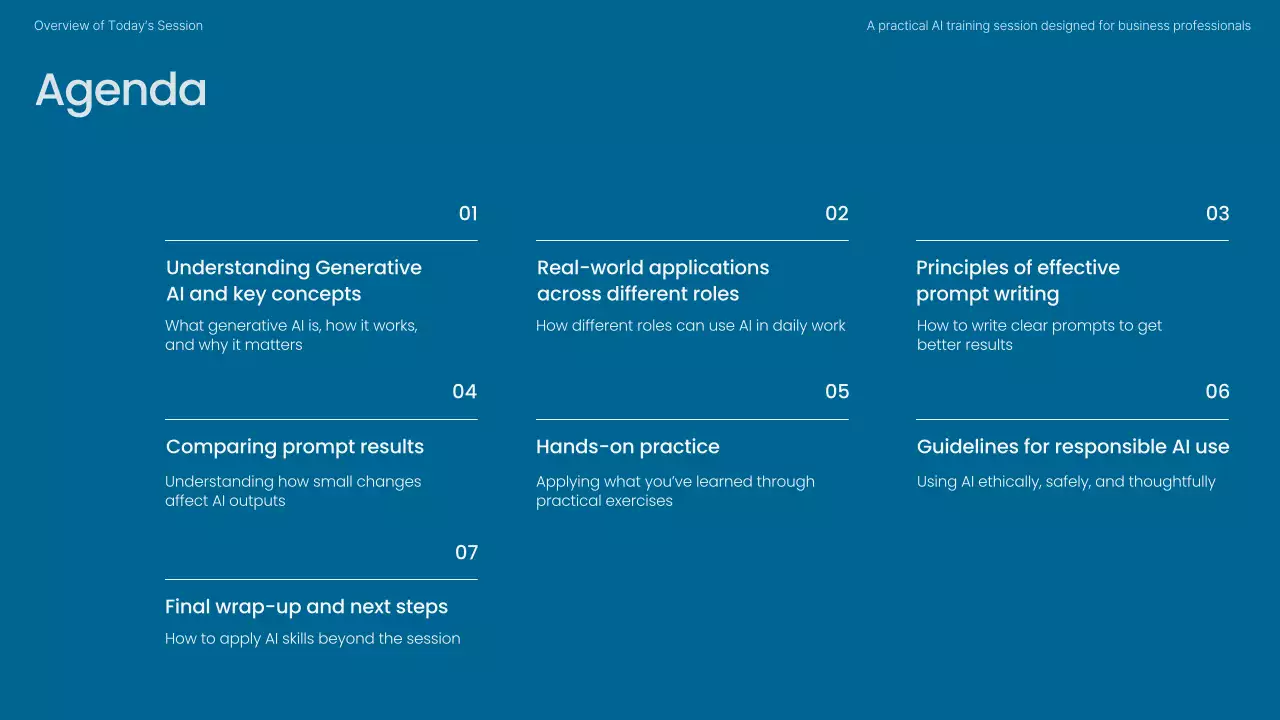Click 'How to write clear prompts' description

click(1039, 335)
